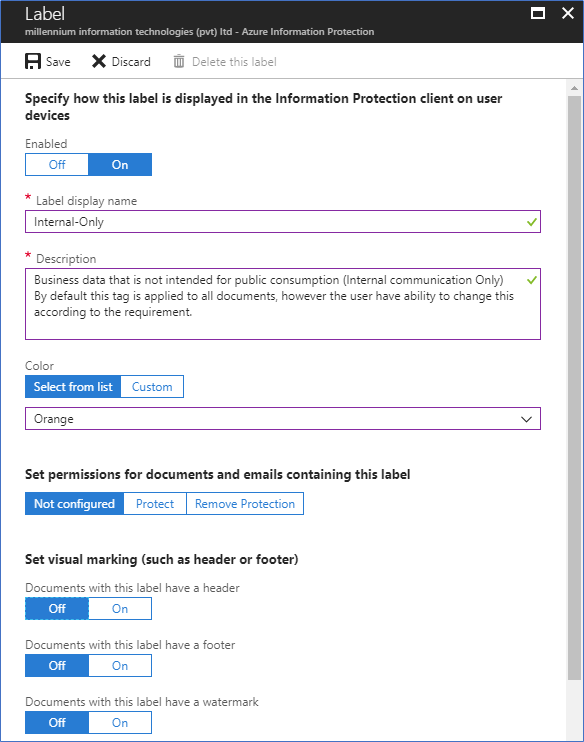The width and height of the screenshot is (584, 742).
Task: Turn On the watermark marking
Action: click(120, 723)
